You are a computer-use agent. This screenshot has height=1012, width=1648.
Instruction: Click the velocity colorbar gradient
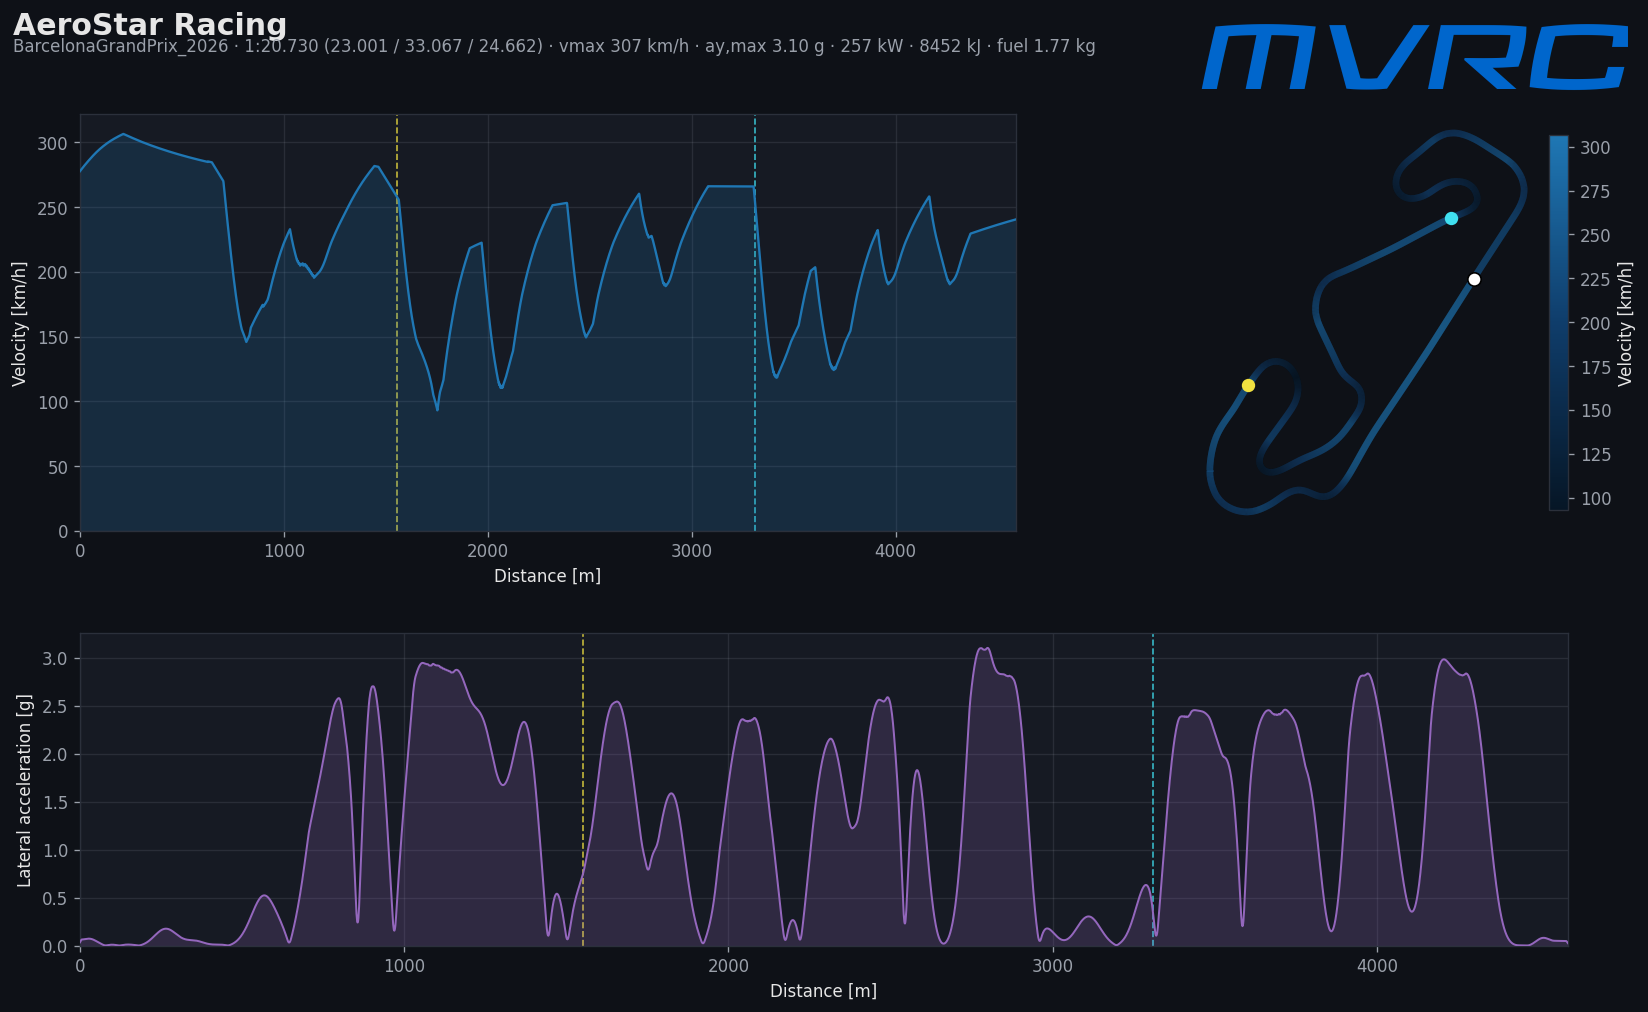(x=1558, y=323)
